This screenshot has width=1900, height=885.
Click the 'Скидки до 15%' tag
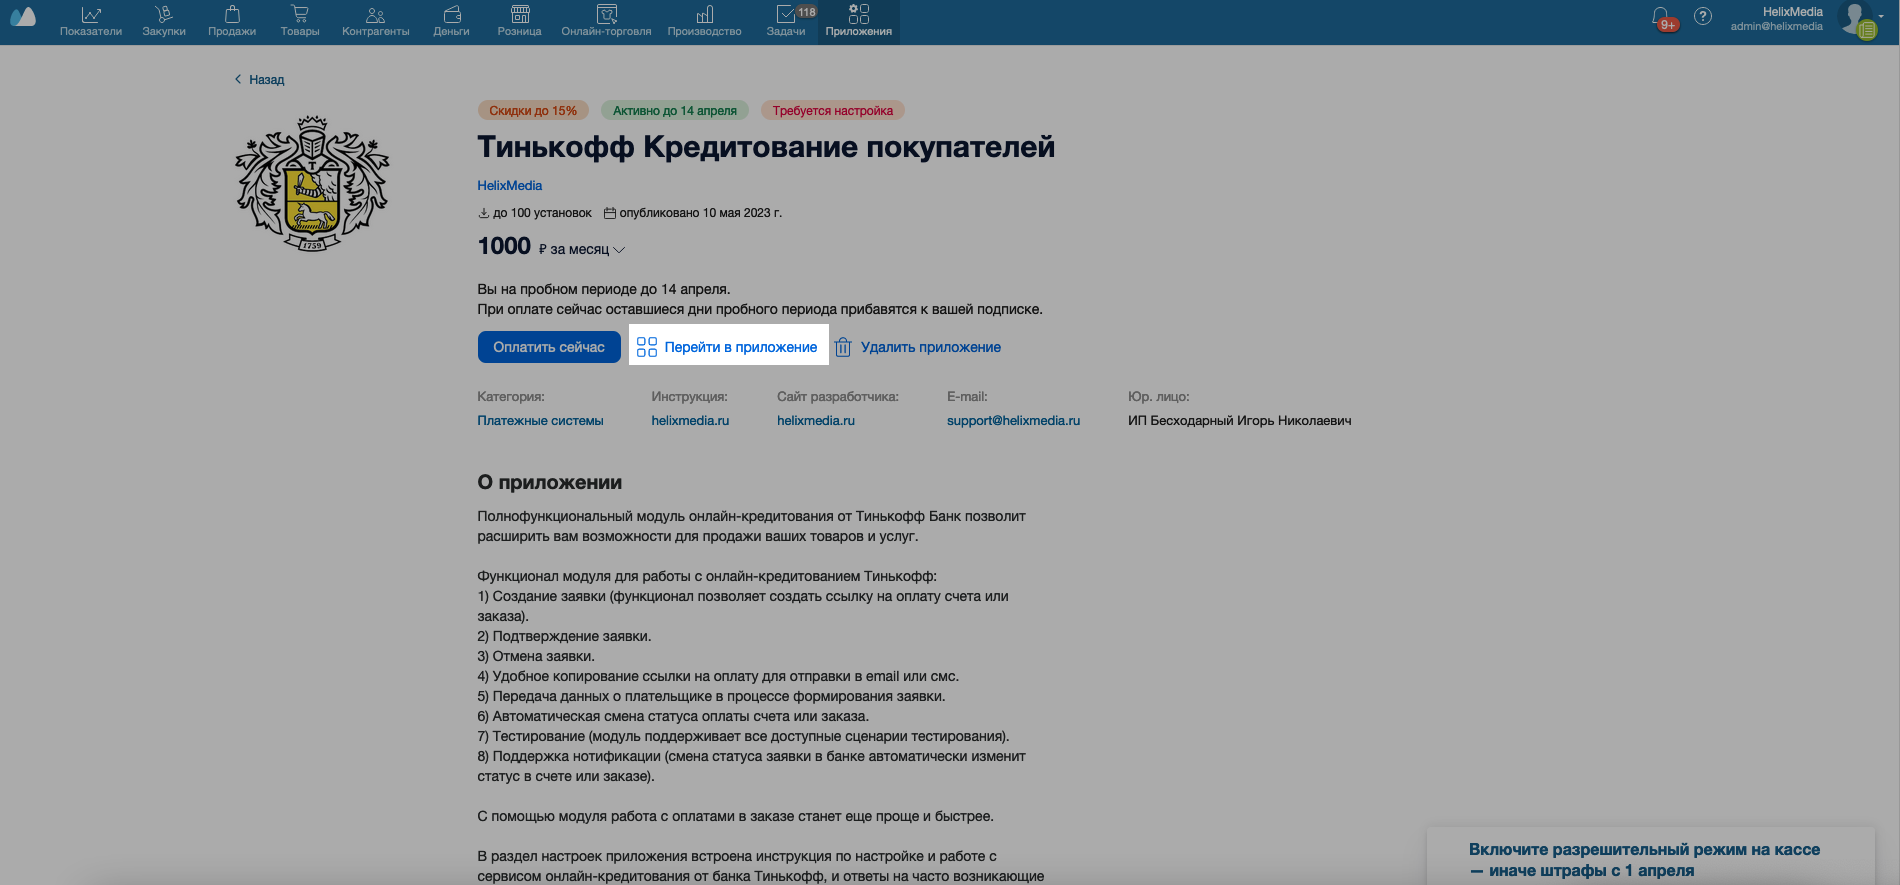[533, 111]
